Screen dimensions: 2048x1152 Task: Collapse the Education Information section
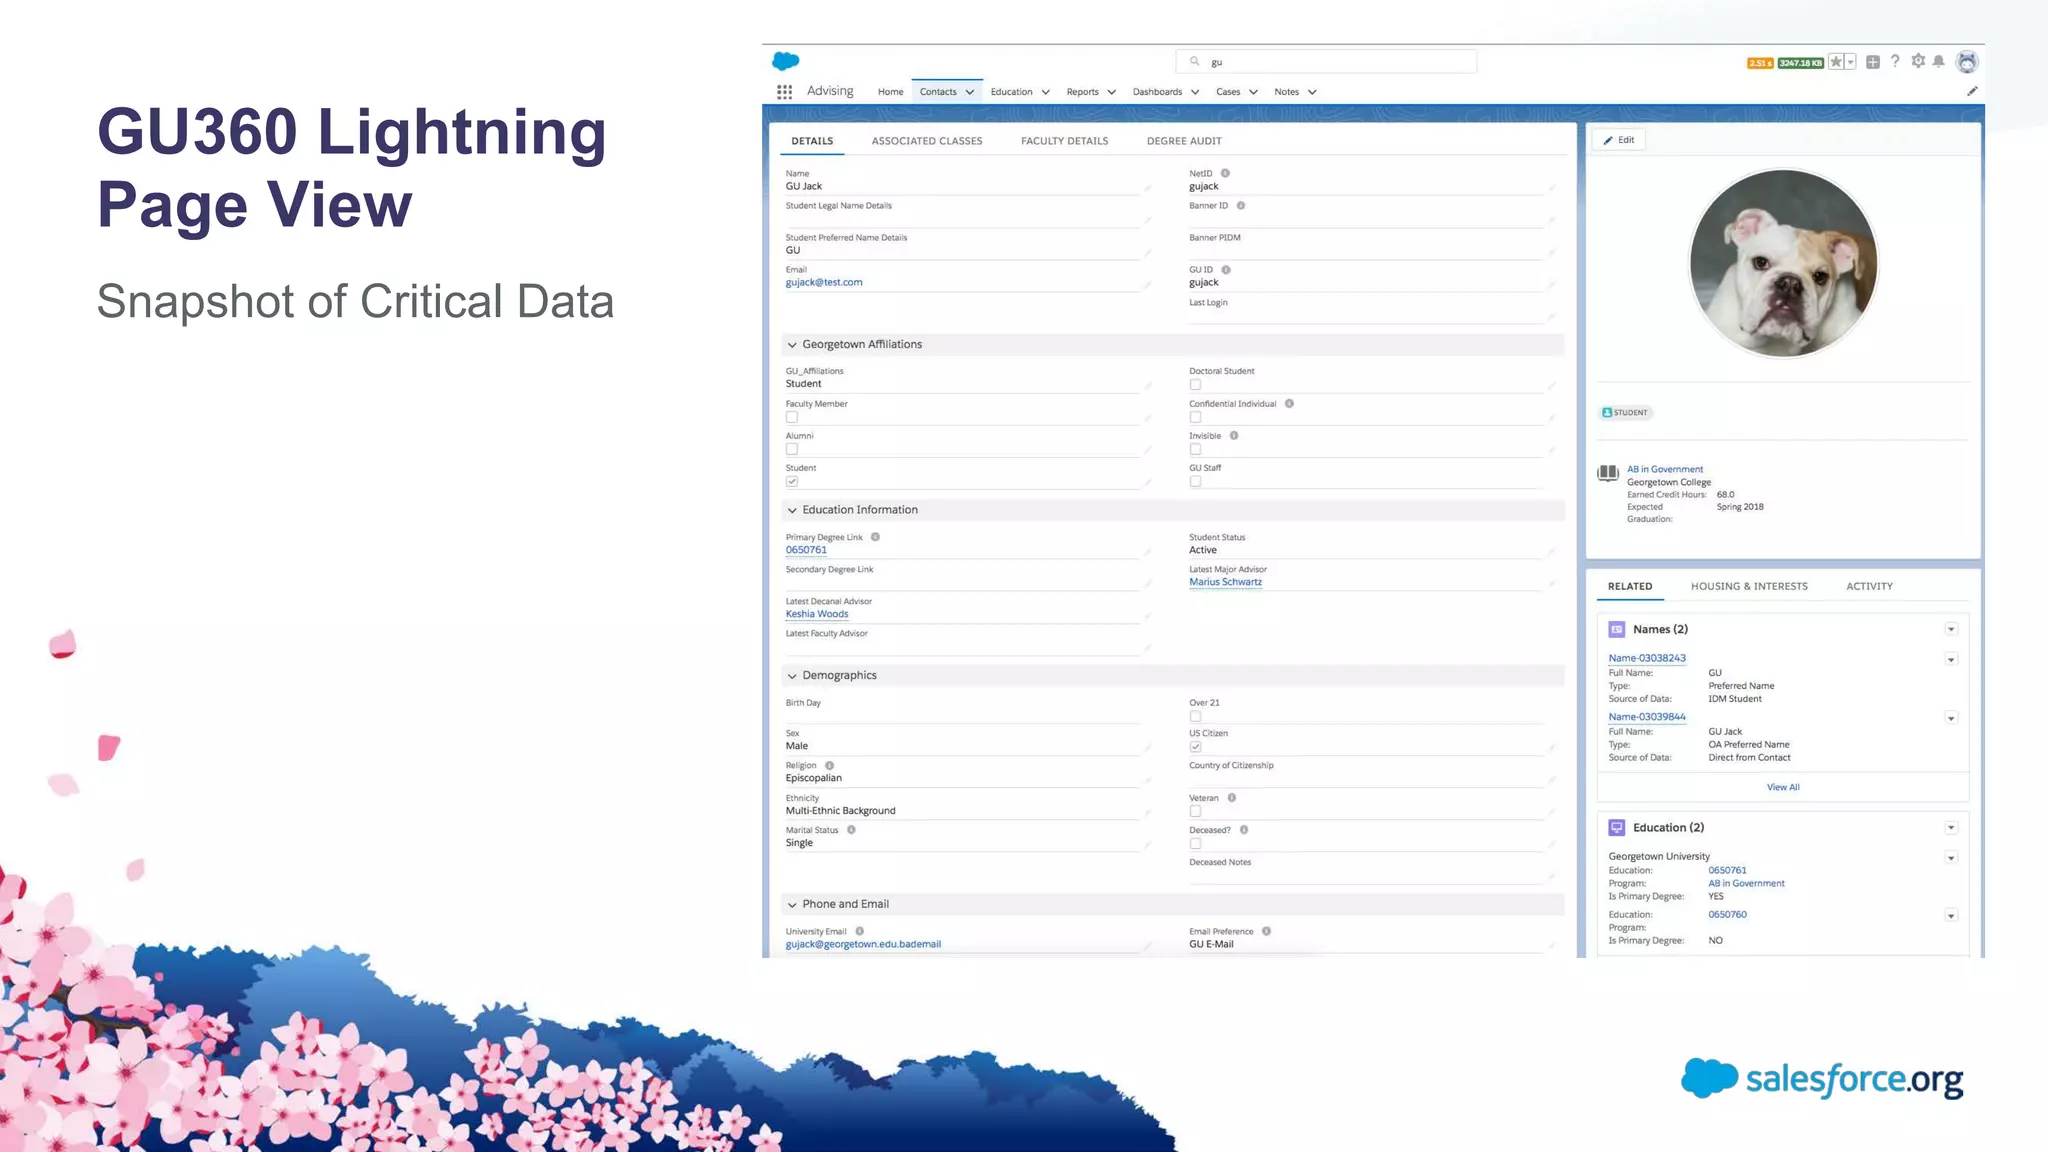(x=792, y=510)
